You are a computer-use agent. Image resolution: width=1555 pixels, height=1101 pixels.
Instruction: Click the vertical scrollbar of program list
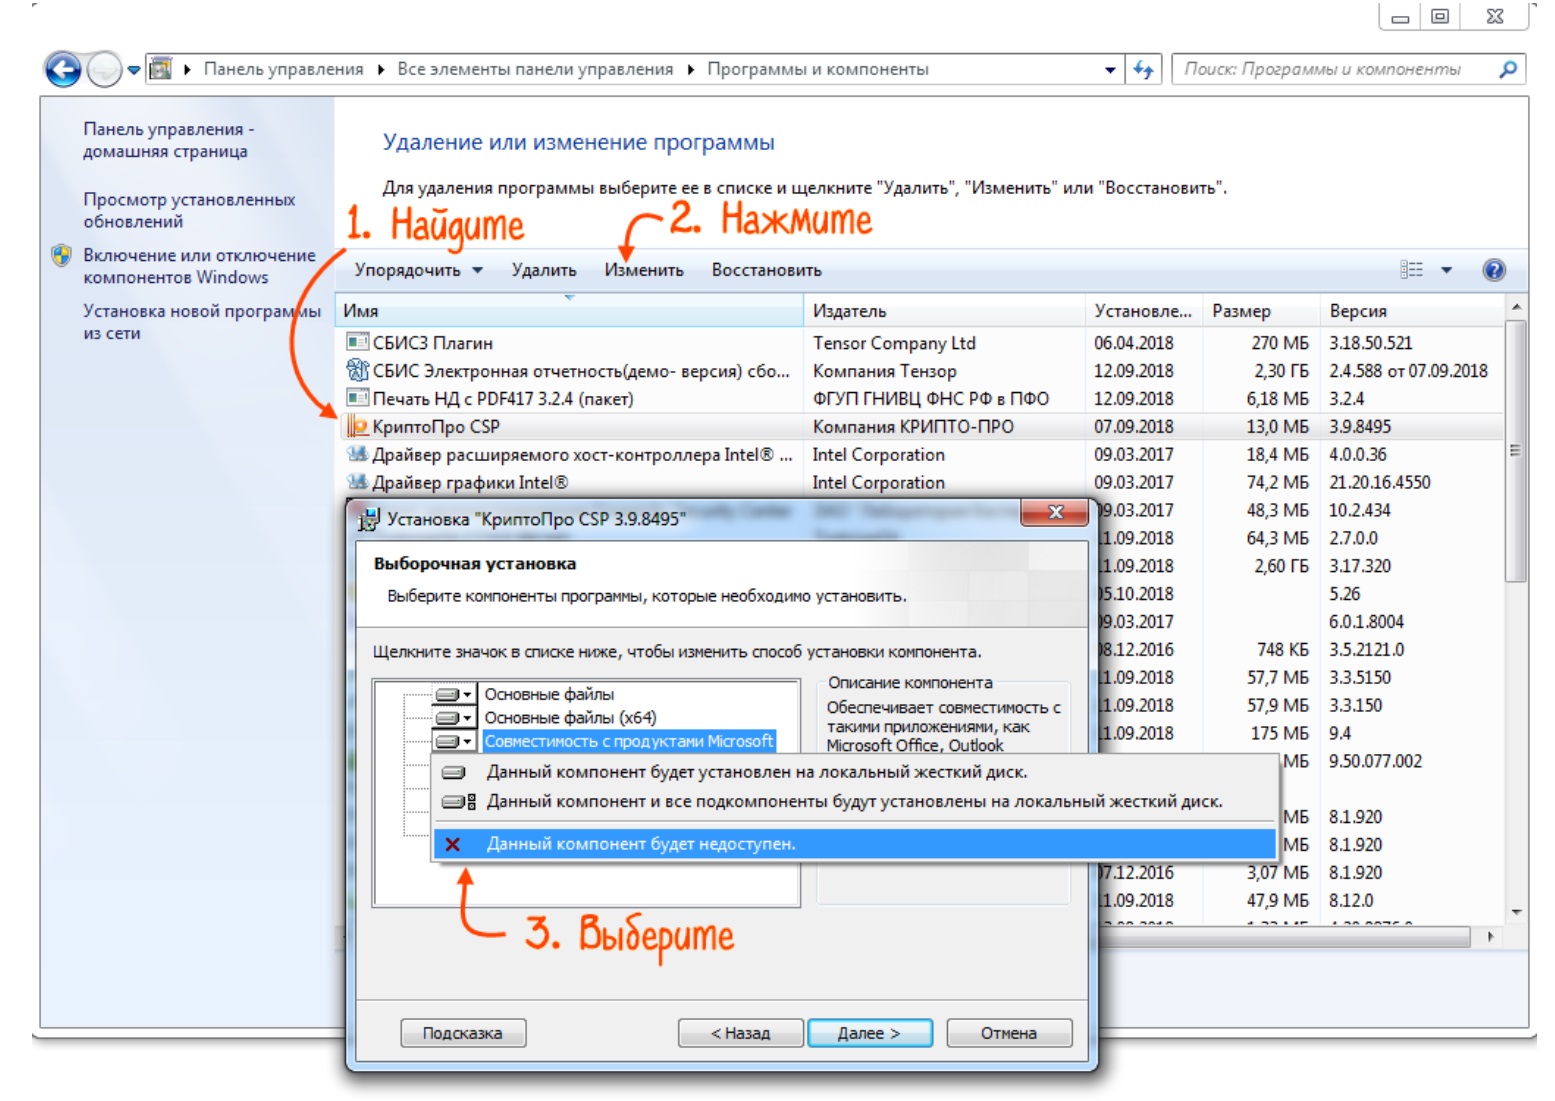click(1516, 450)
